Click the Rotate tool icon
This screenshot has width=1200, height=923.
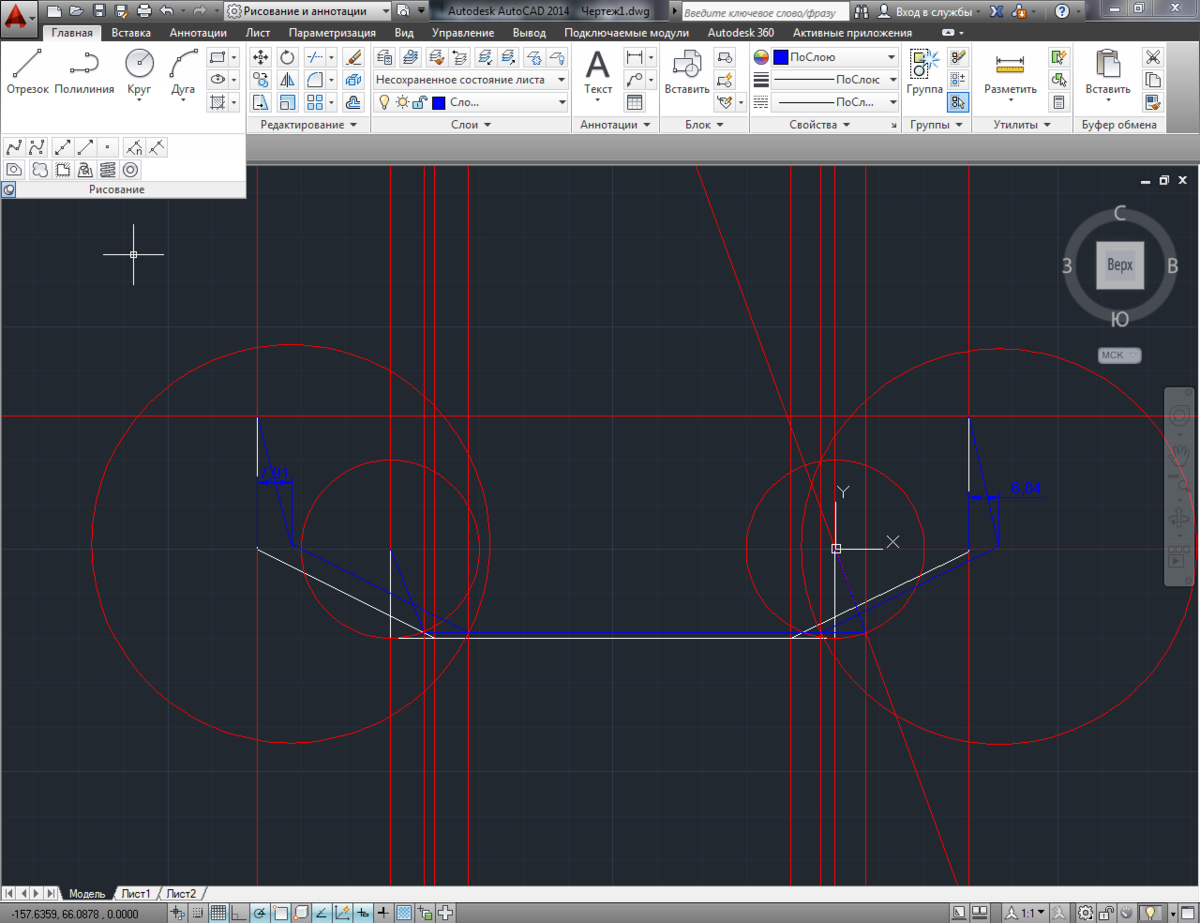(x=287, y=57)
